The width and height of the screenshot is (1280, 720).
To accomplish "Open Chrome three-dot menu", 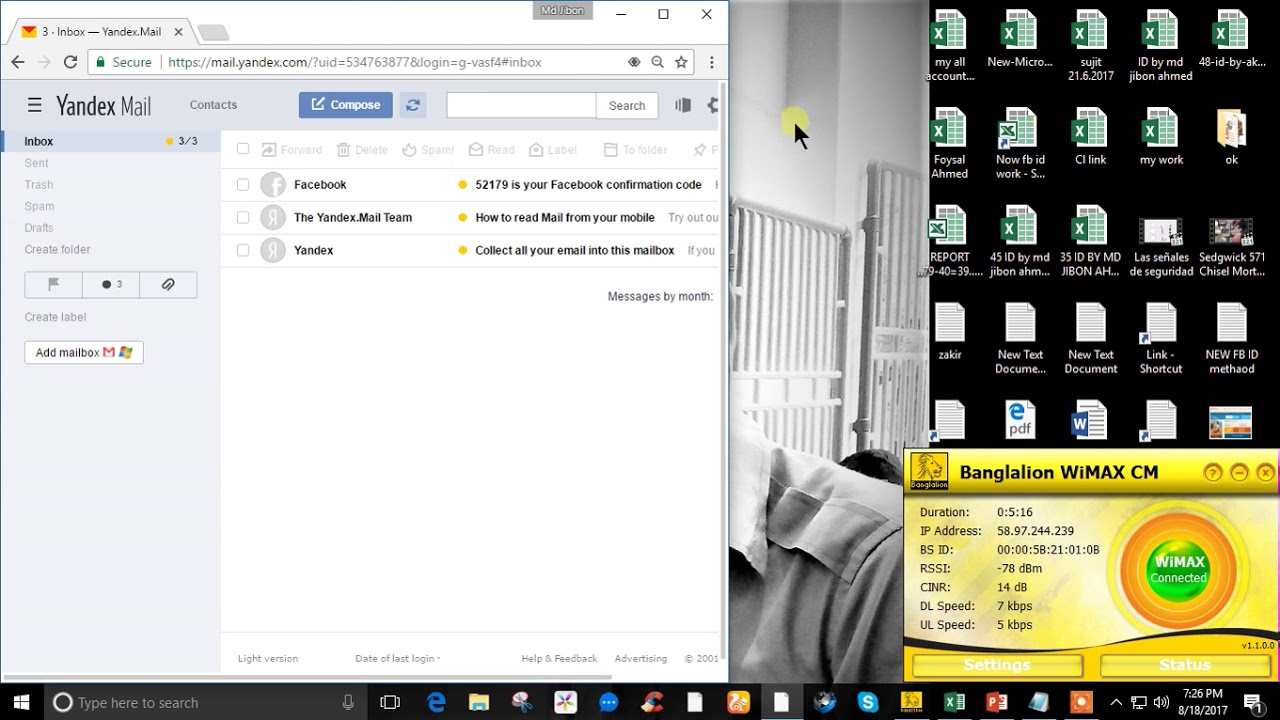I will coord(711,62).
